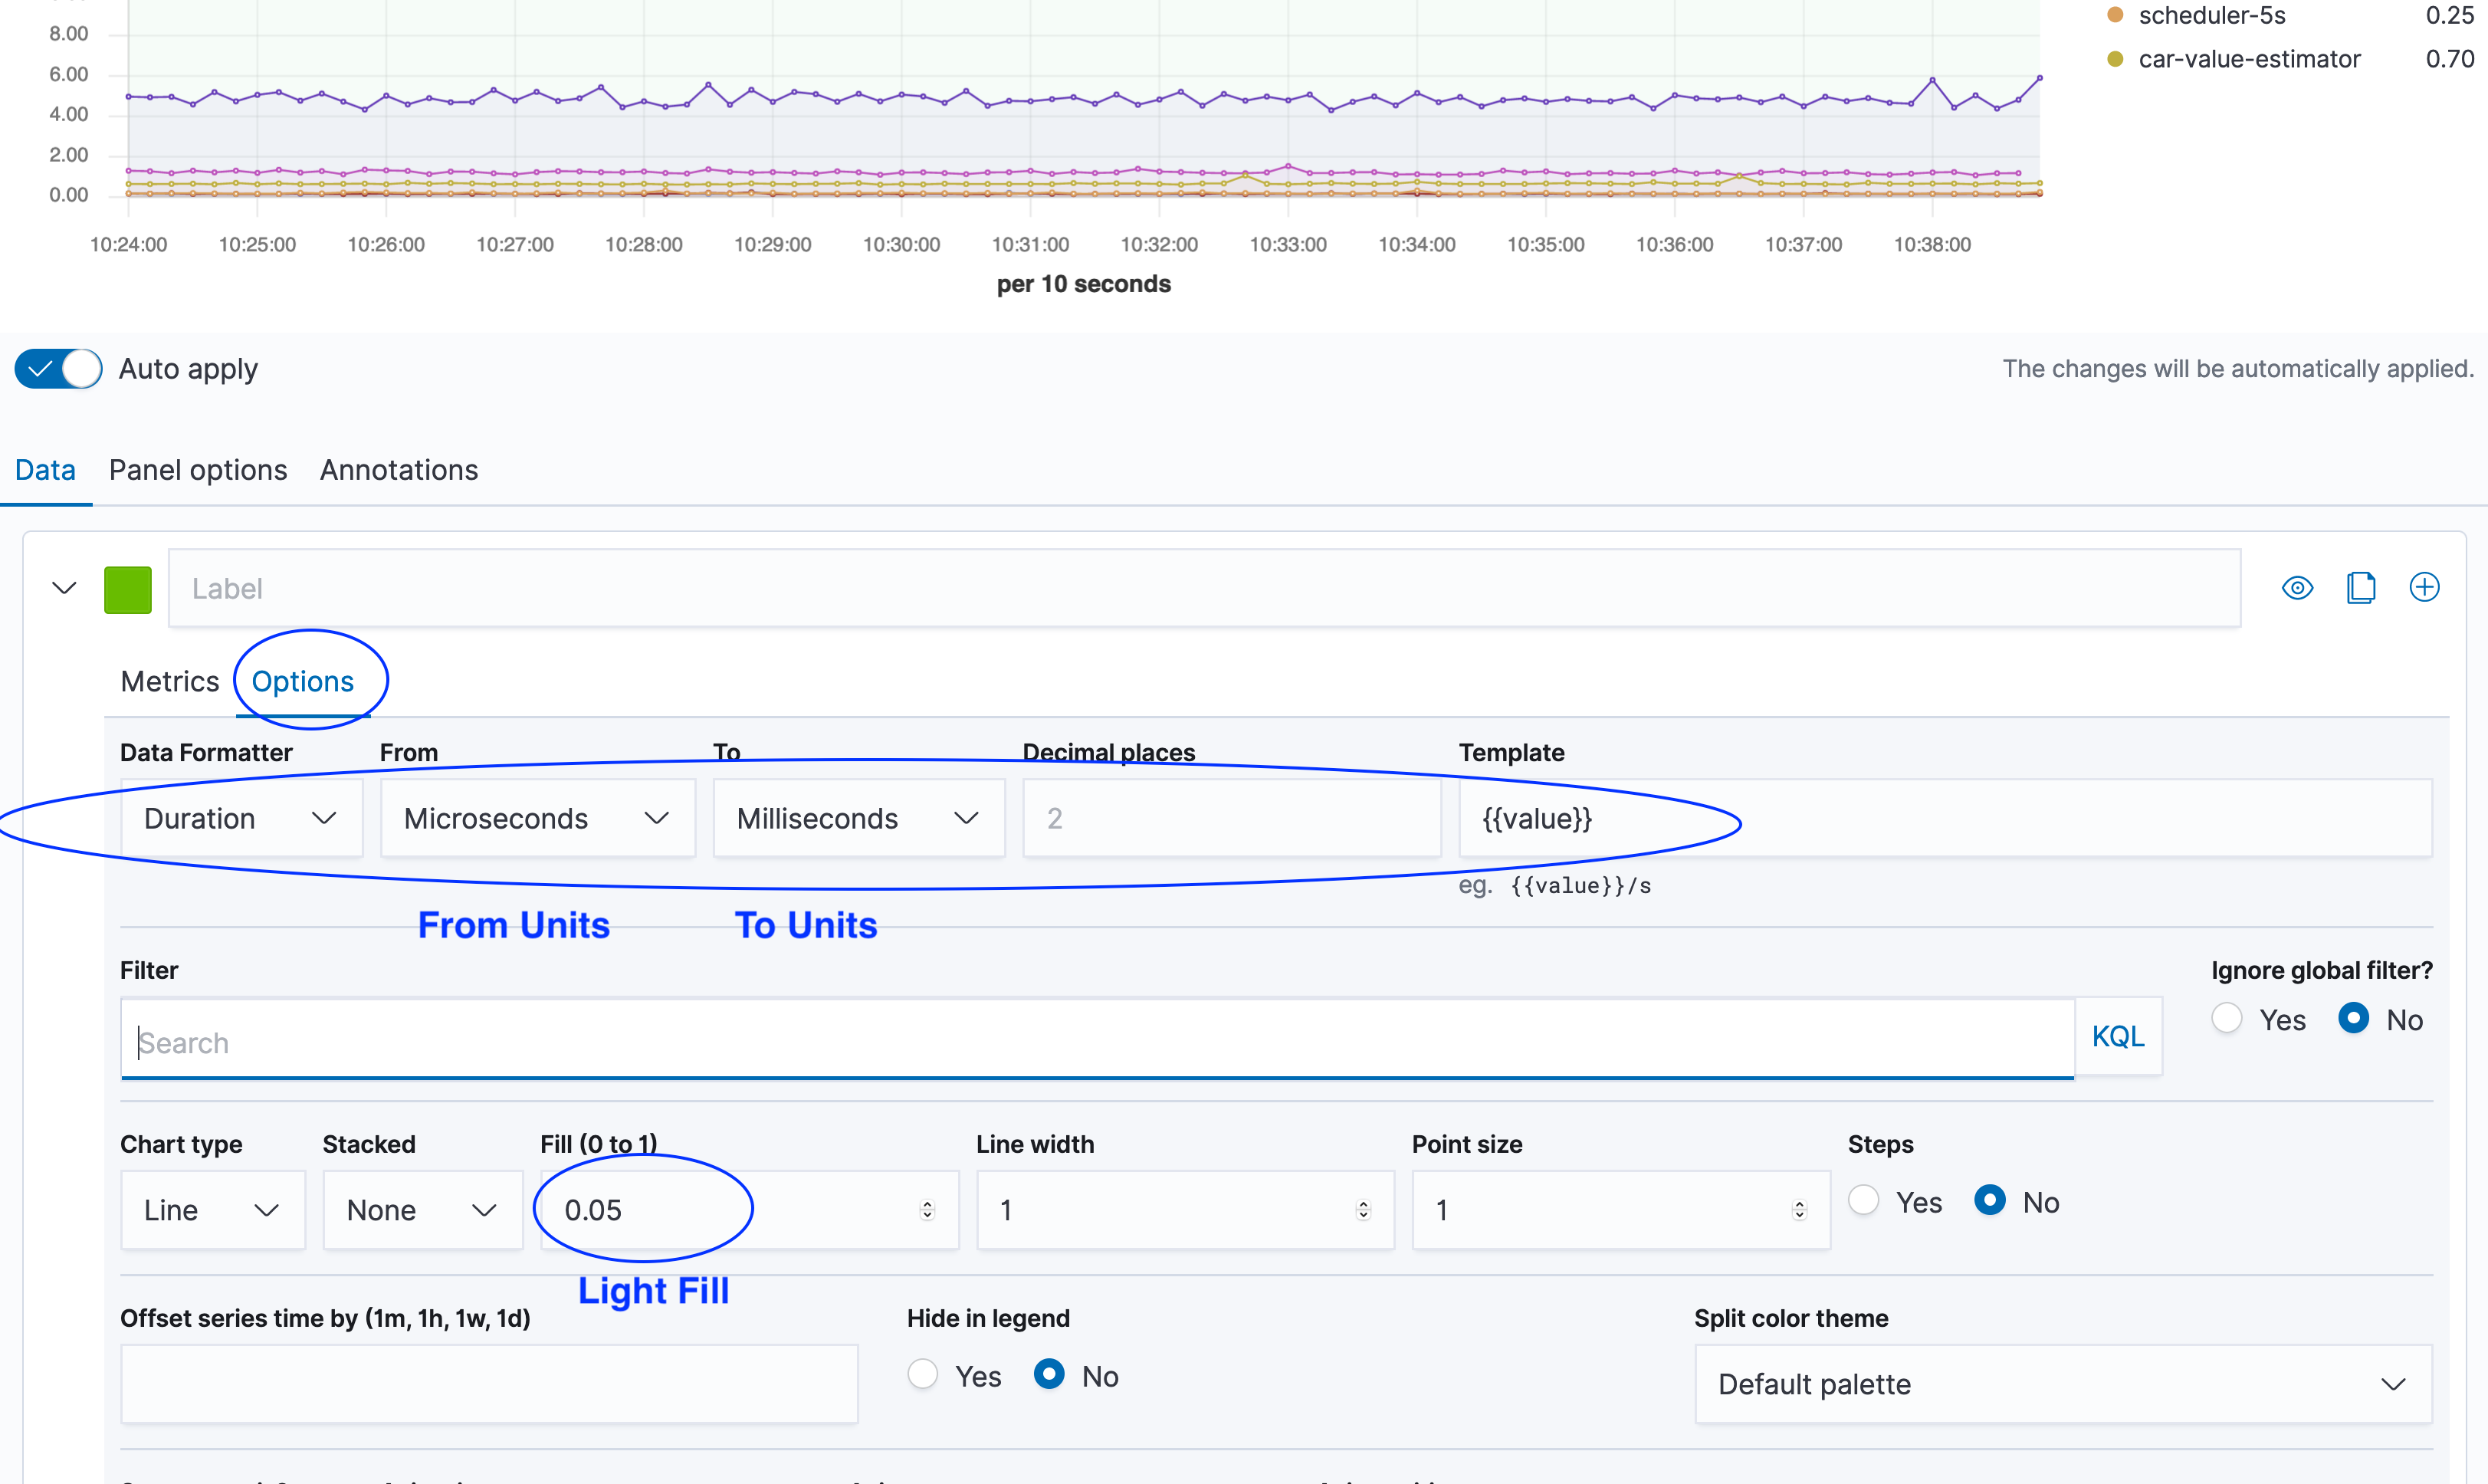This screenshot has width=2488, height=1484.
Task: Click the scheduler-5s legend entry
Action: tap(2211, 16)
